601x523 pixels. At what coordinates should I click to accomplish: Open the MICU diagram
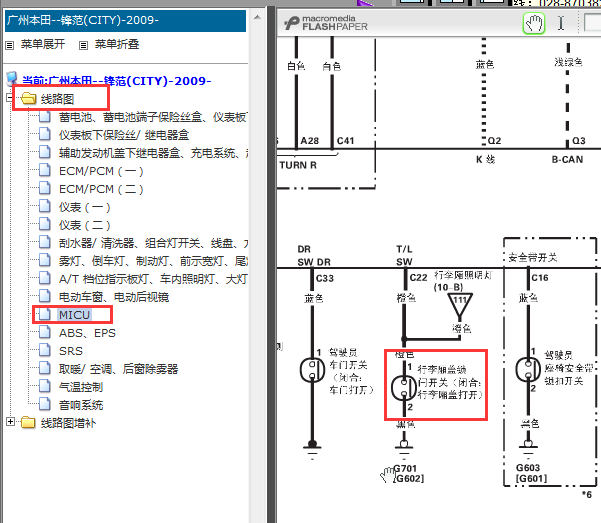(x=74, y=315)
